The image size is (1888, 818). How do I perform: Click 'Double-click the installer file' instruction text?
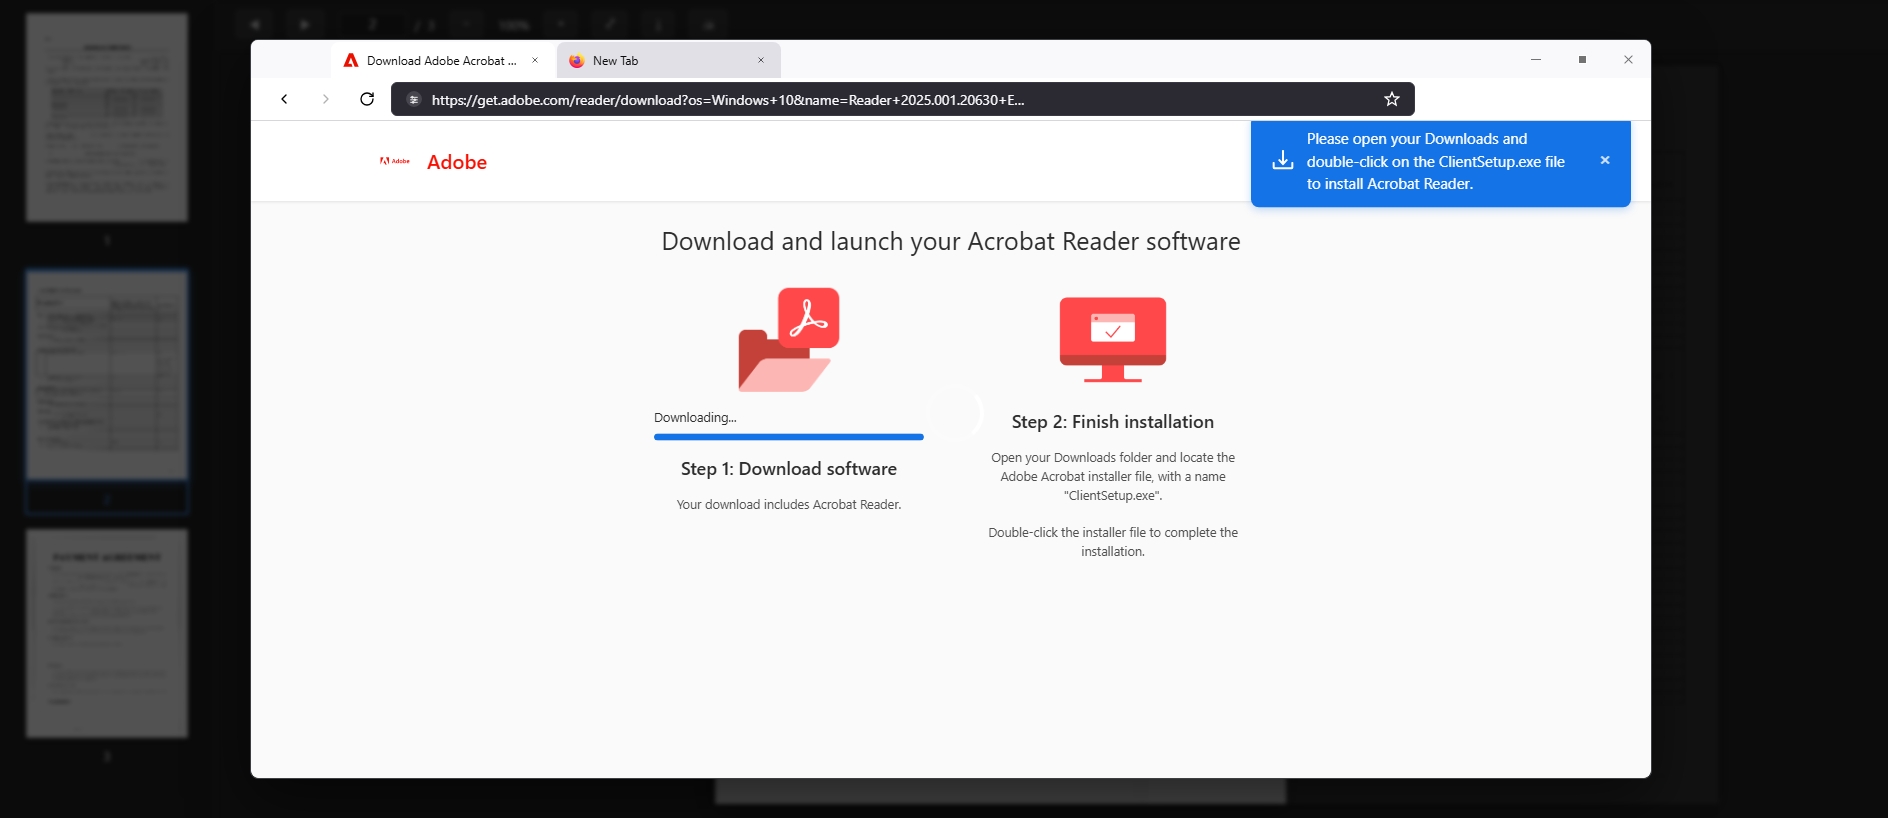[1113, 542]
